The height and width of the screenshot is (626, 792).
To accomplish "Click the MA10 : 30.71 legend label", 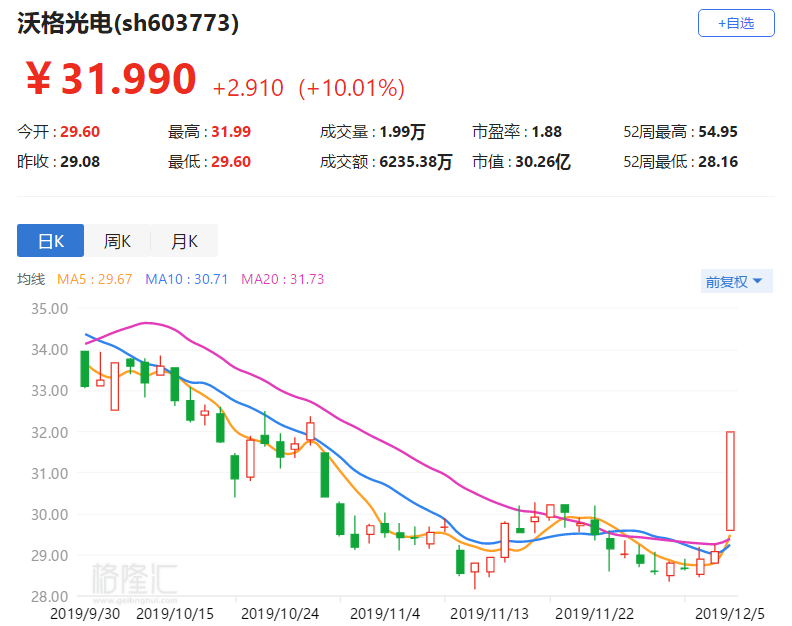I will tap(186, 279).
